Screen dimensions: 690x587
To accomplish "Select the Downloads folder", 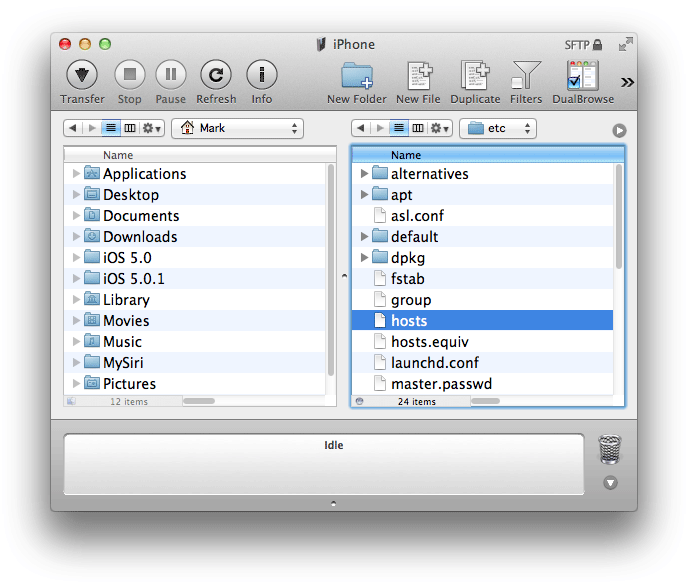I will point(139,237).
